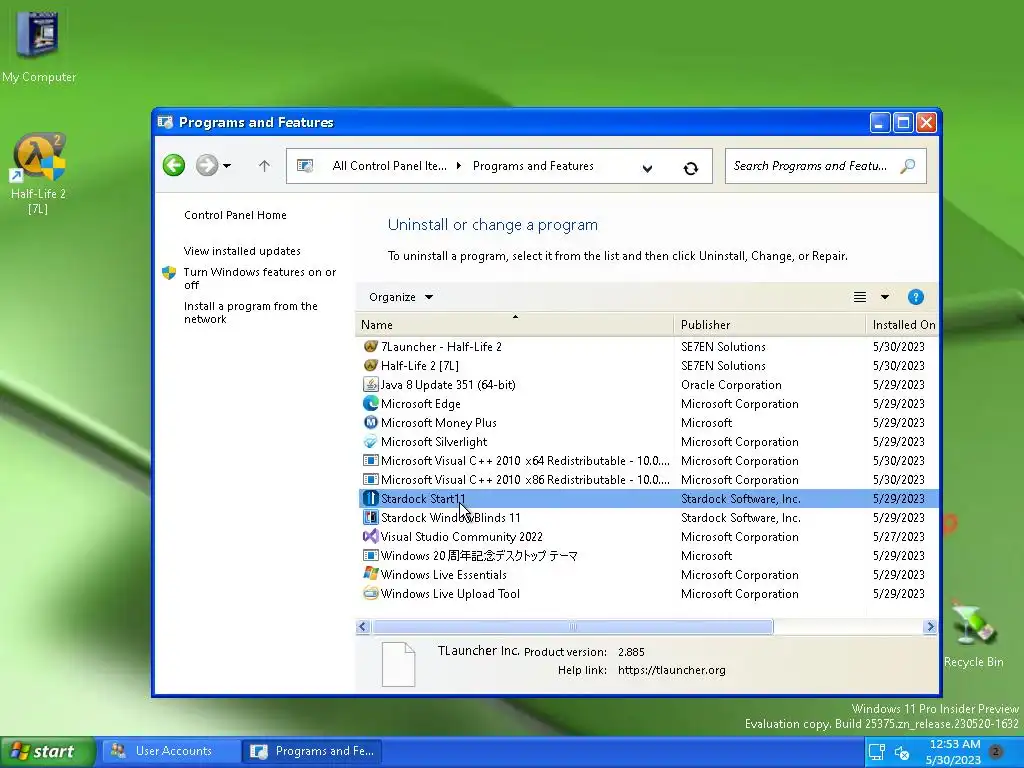Switch to Programs and Features taskbar button

(312, 751)
